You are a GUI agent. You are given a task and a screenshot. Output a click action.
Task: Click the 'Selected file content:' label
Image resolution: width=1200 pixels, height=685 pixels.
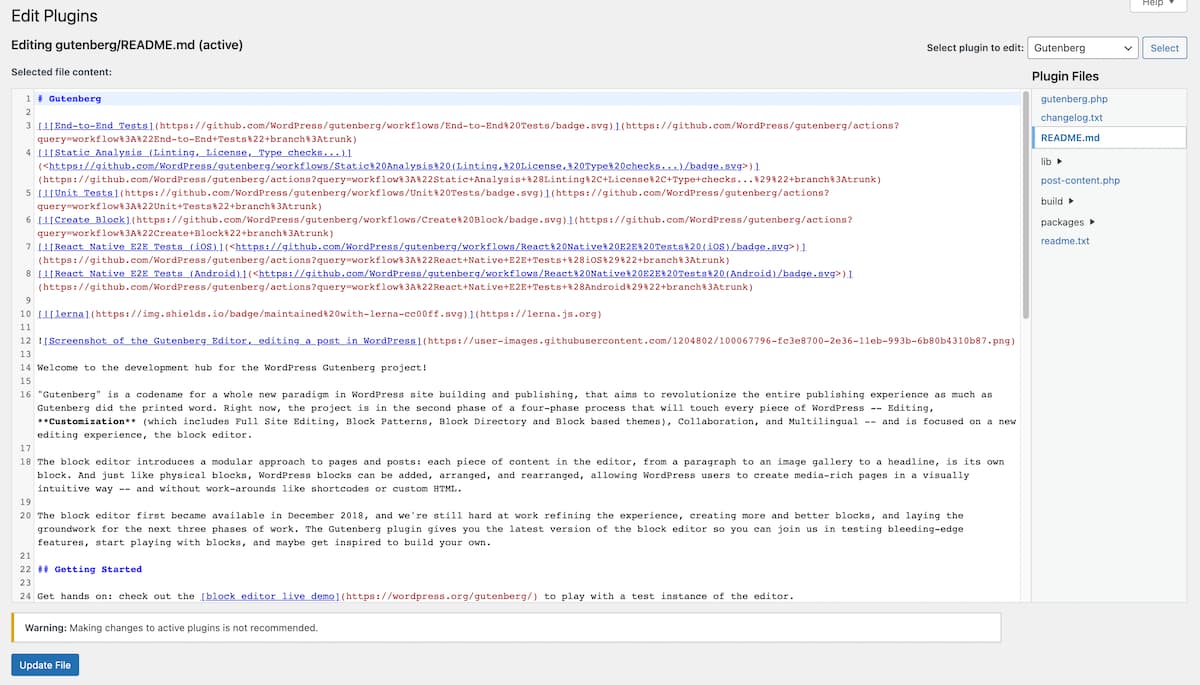(x=61, y=72)
